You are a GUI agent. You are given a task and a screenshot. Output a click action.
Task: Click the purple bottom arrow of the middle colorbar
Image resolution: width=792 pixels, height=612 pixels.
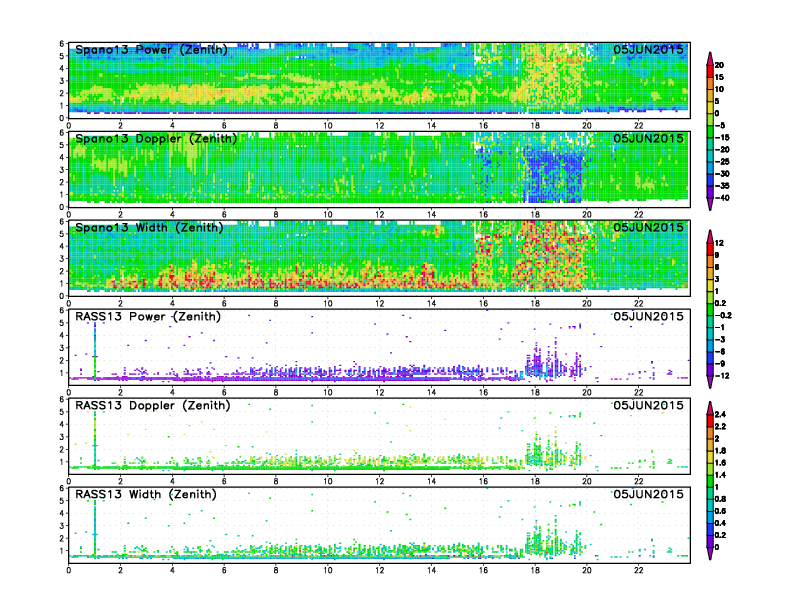(710, 382)
